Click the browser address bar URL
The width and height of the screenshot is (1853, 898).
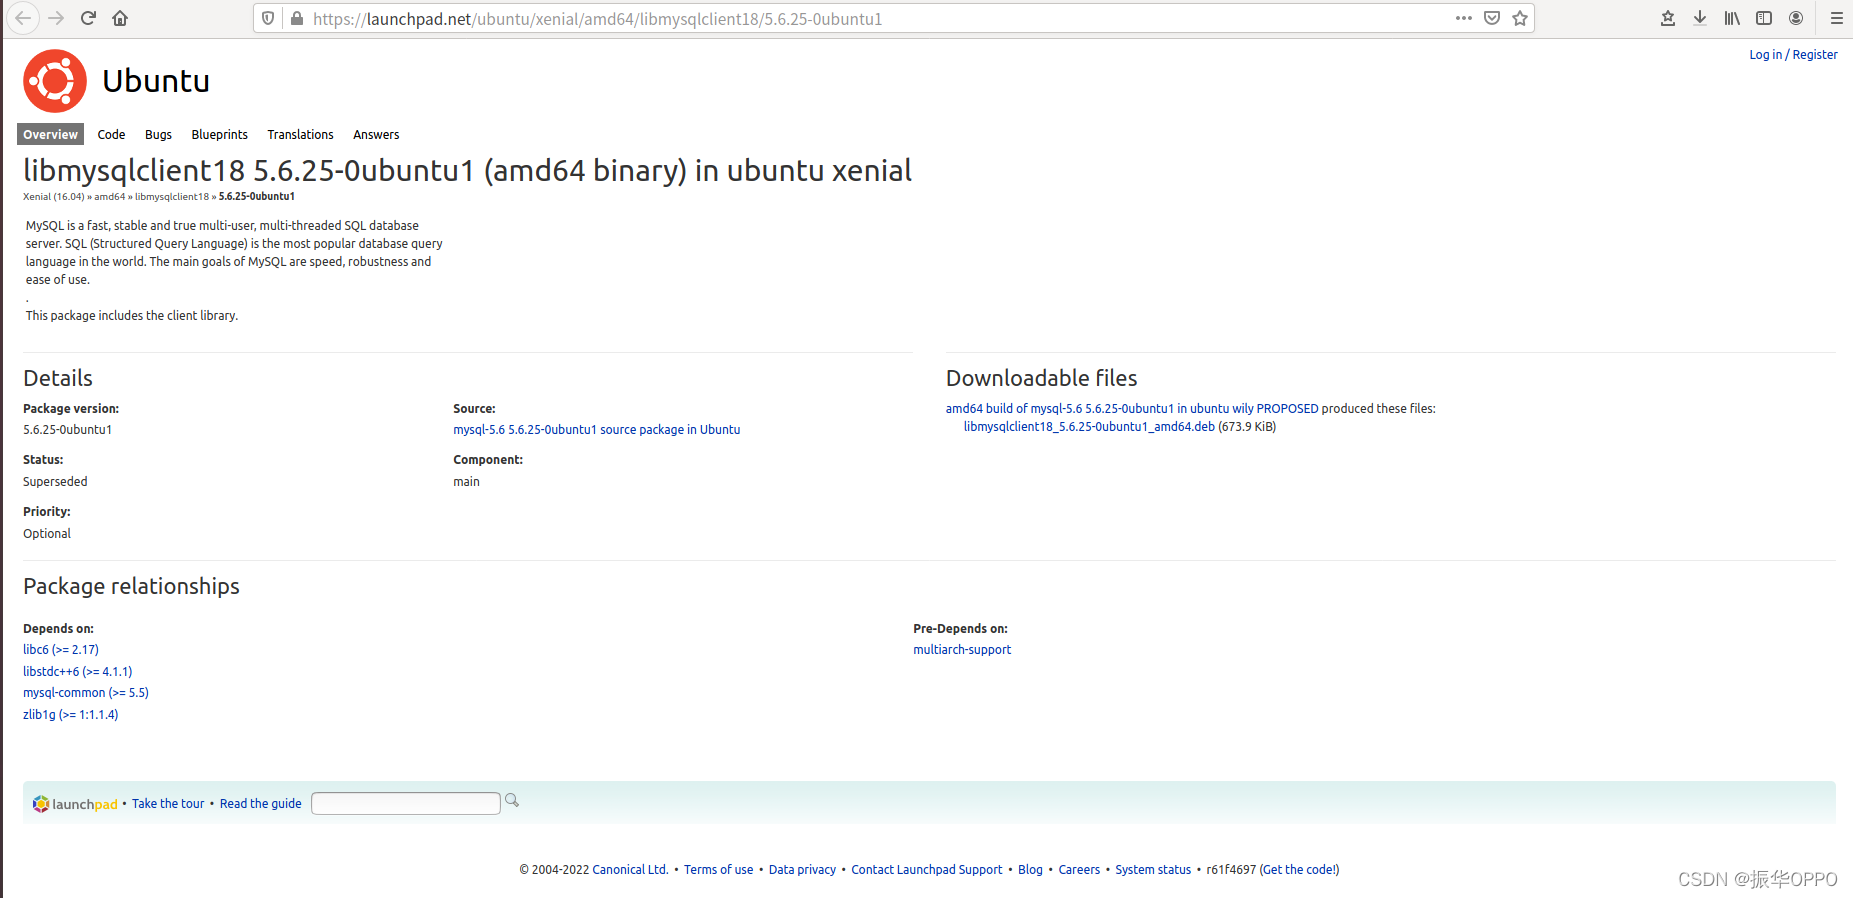(597, 19)
